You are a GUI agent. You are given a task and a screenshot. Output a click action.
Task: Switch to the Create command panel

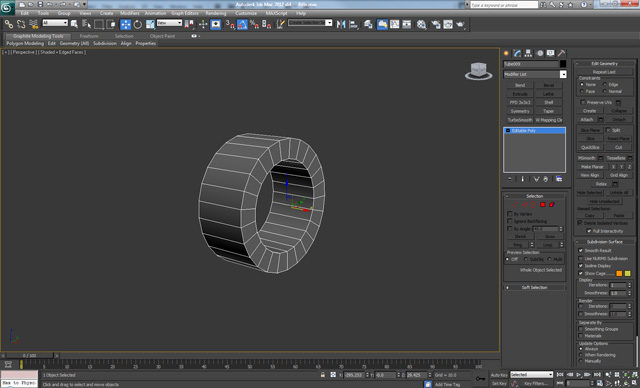[506, 53]
